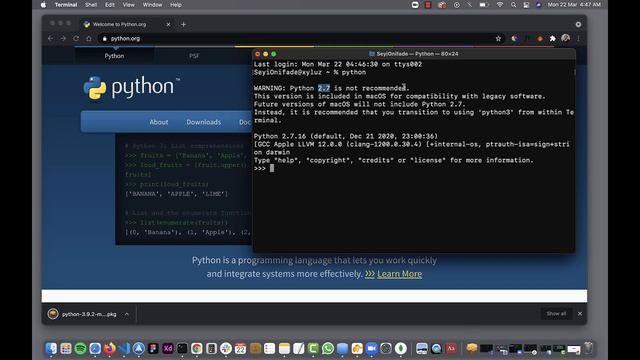Open Google Chrome from the Dock
Viewport: 640px width, 360px height.
(x=197, y=348)
